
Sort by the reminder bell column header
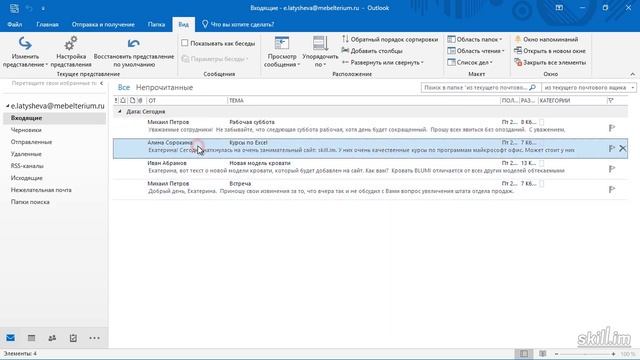pos(123,100)
